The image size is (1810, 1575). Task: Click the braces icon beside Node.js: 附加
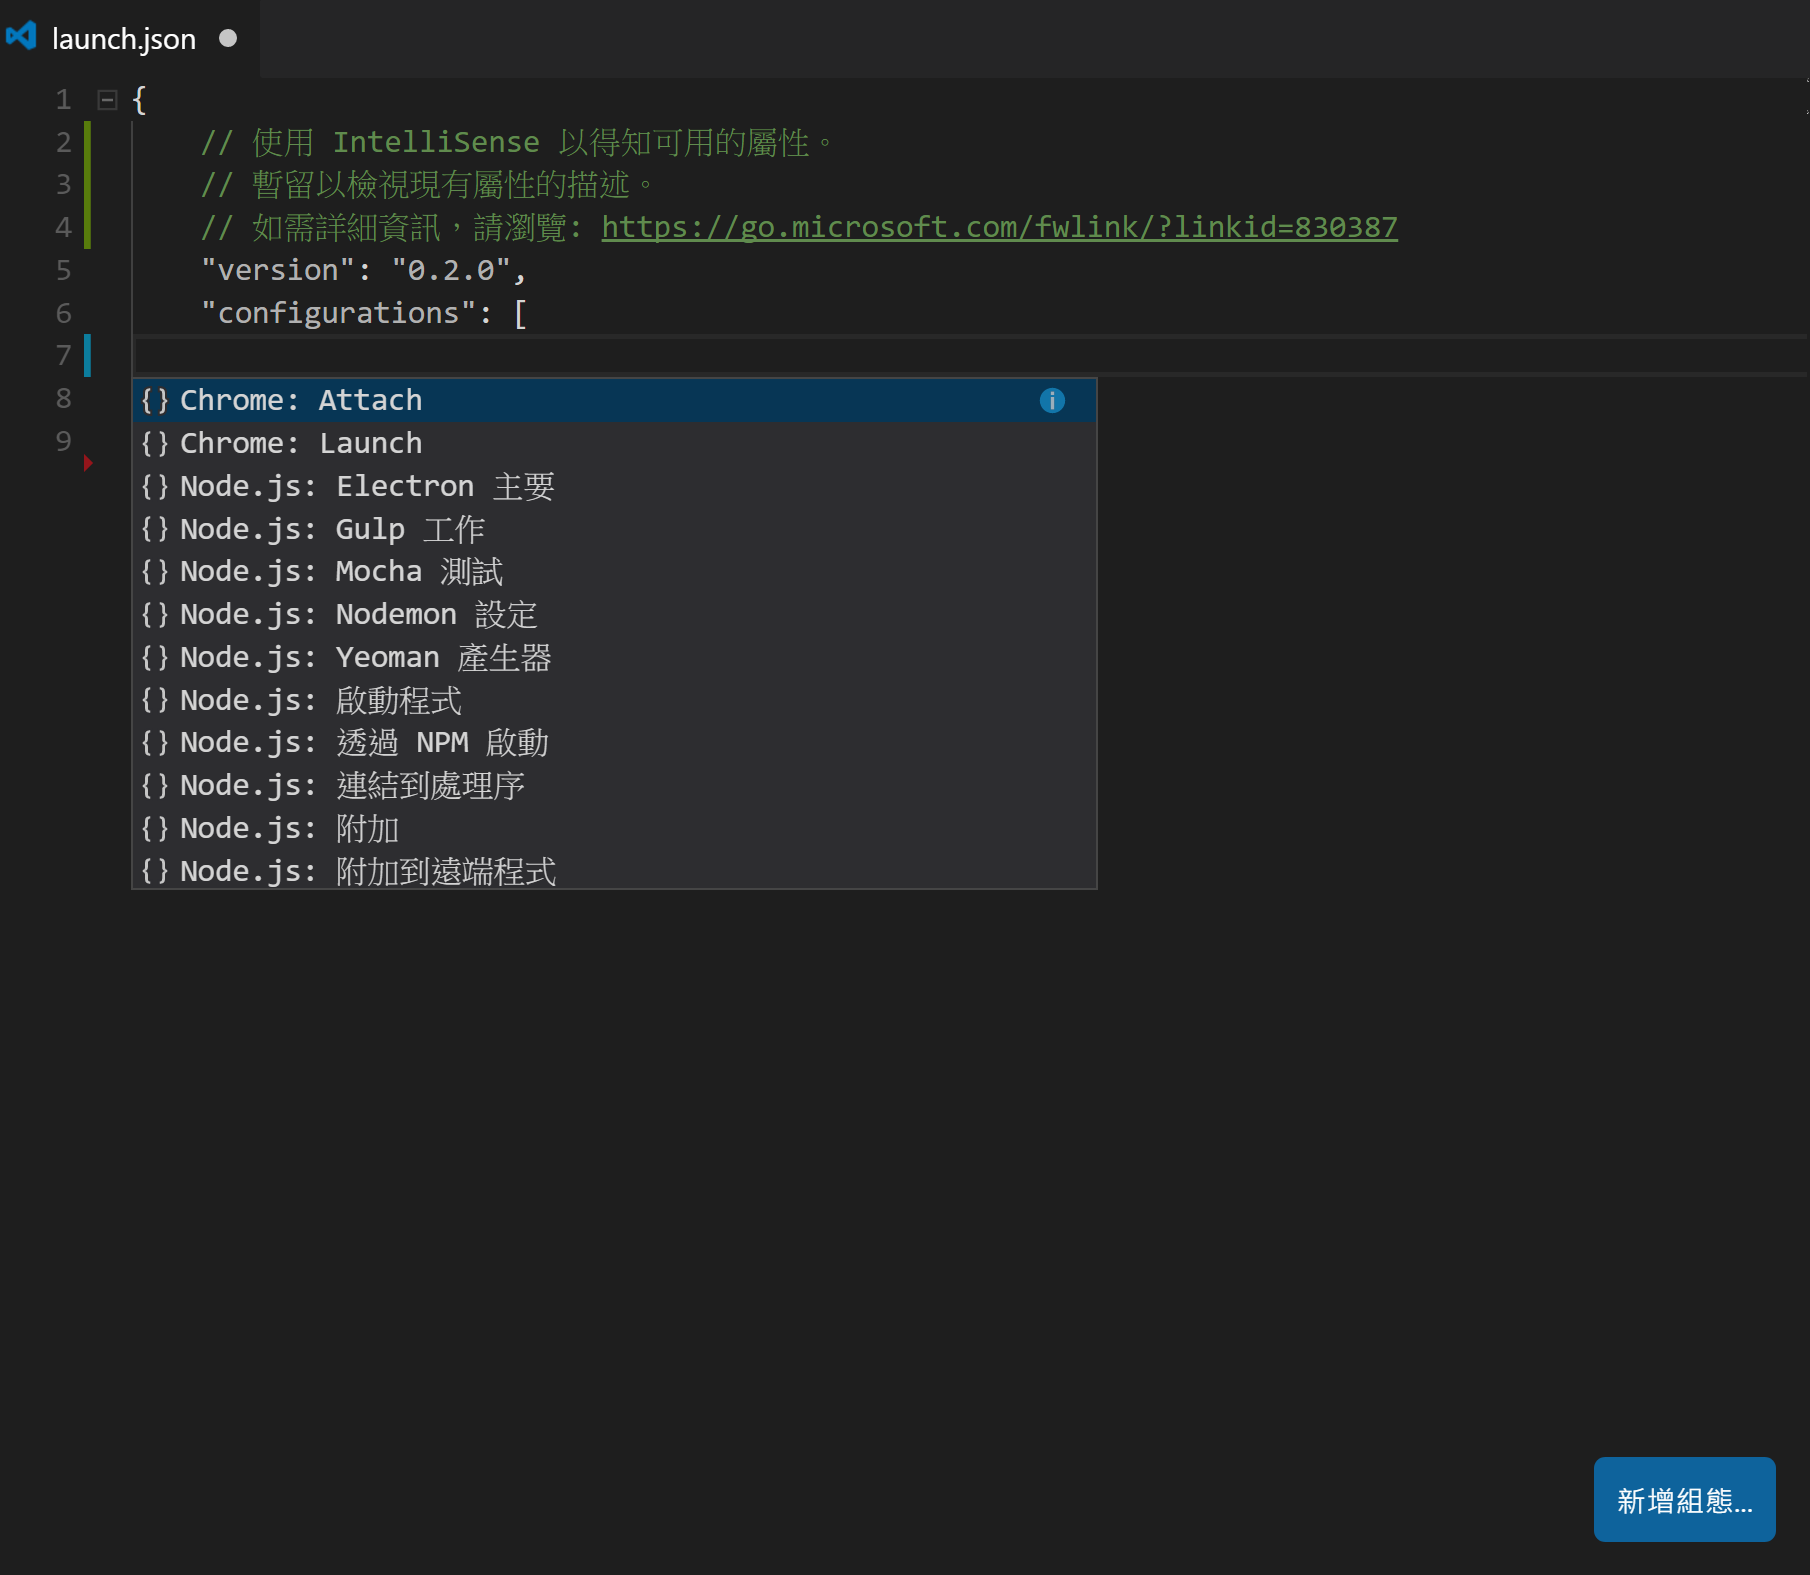[155, 829]
